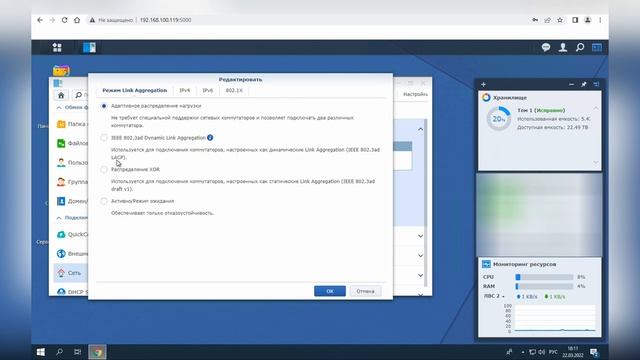Reload the browser page

[64, 20]
